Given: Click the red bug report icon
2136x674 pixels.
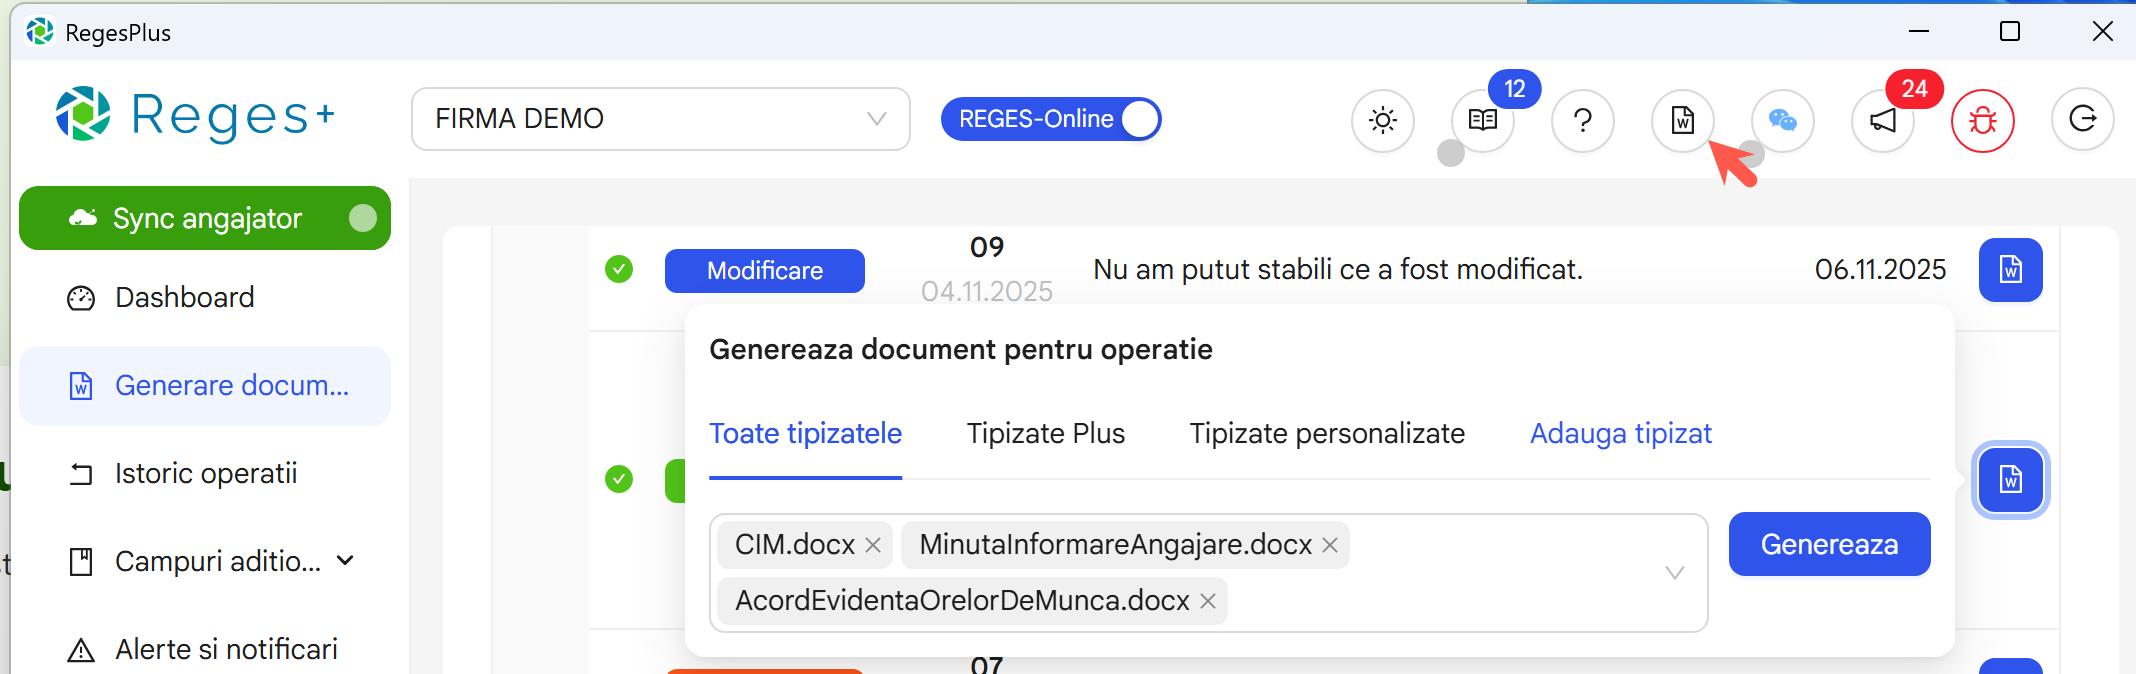Looking at the screenshot, I should coord(1983,121).
